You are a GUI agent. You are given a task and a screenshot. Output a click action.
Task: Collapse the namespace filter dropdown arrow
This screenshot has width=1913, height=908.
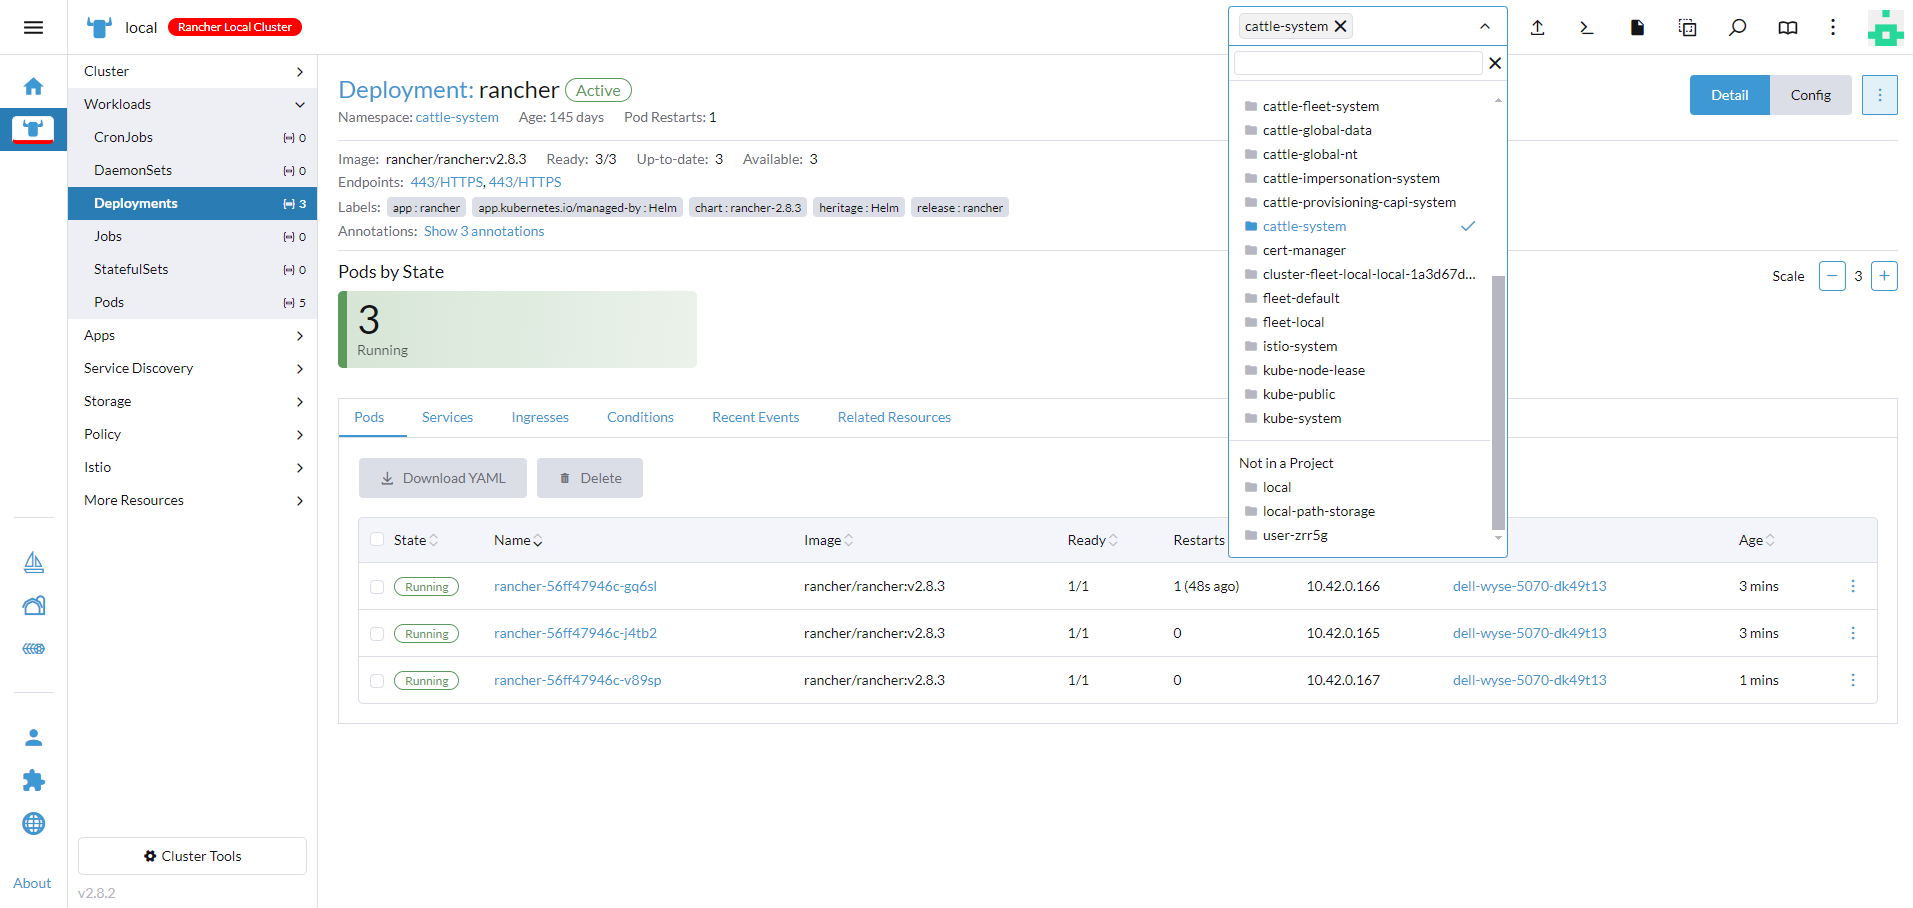point(1485,27)
